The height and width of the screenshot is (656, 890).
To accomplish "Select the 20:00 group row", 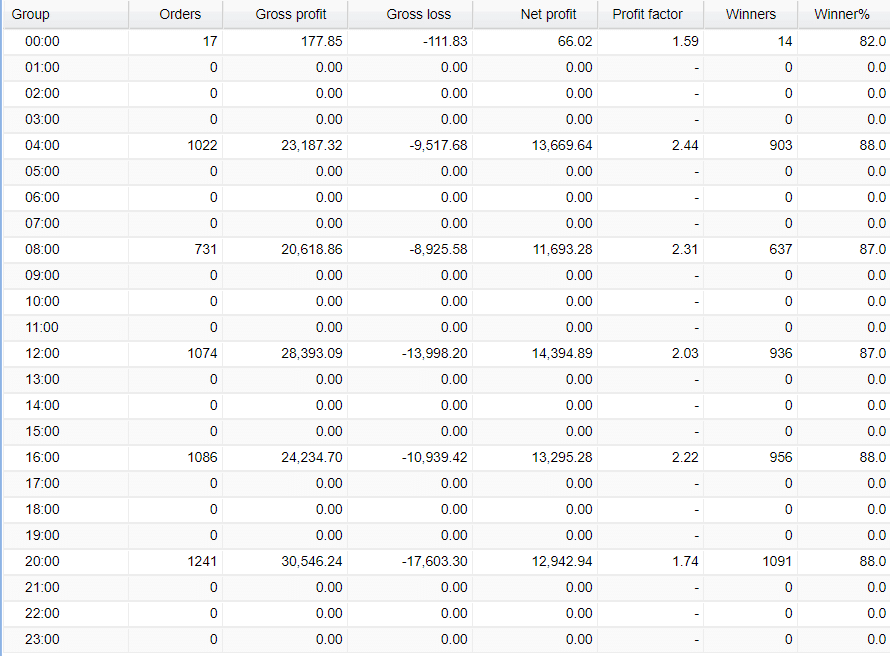I will pos(44,561).
